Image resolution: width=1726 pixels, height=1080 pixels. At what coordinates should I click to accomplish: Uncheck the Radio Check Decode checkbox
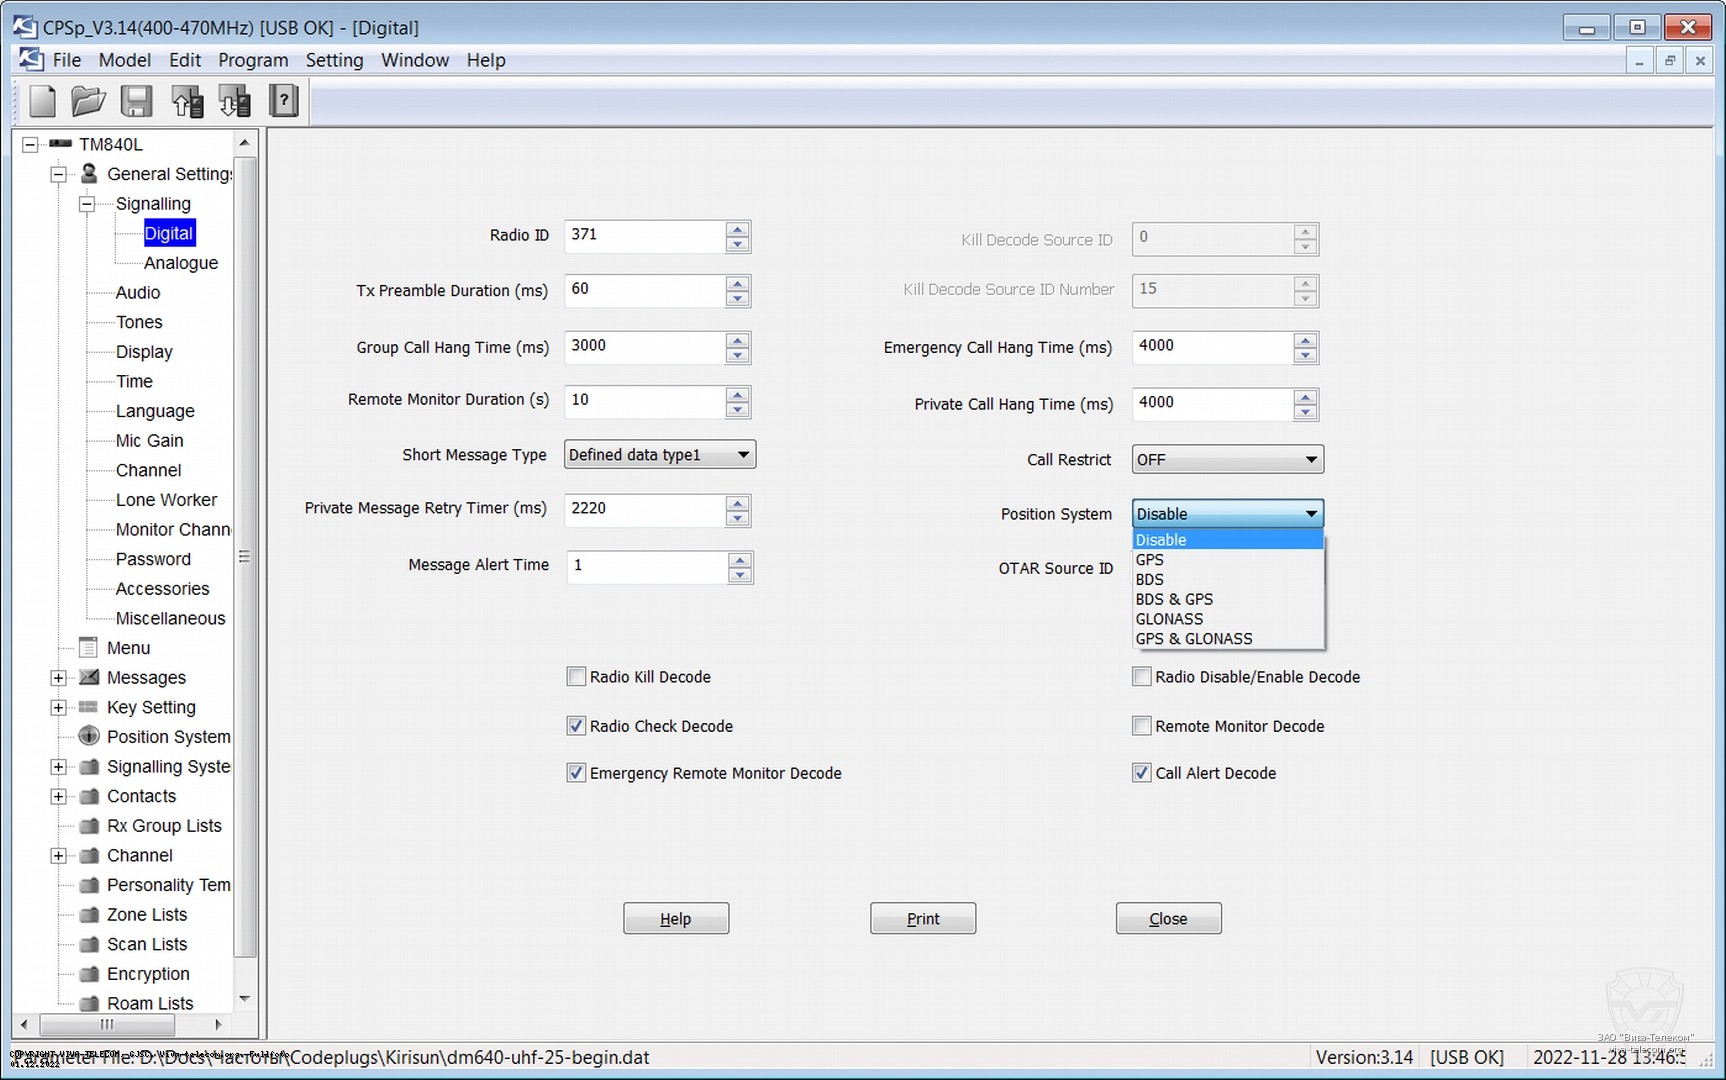point(576,726)
